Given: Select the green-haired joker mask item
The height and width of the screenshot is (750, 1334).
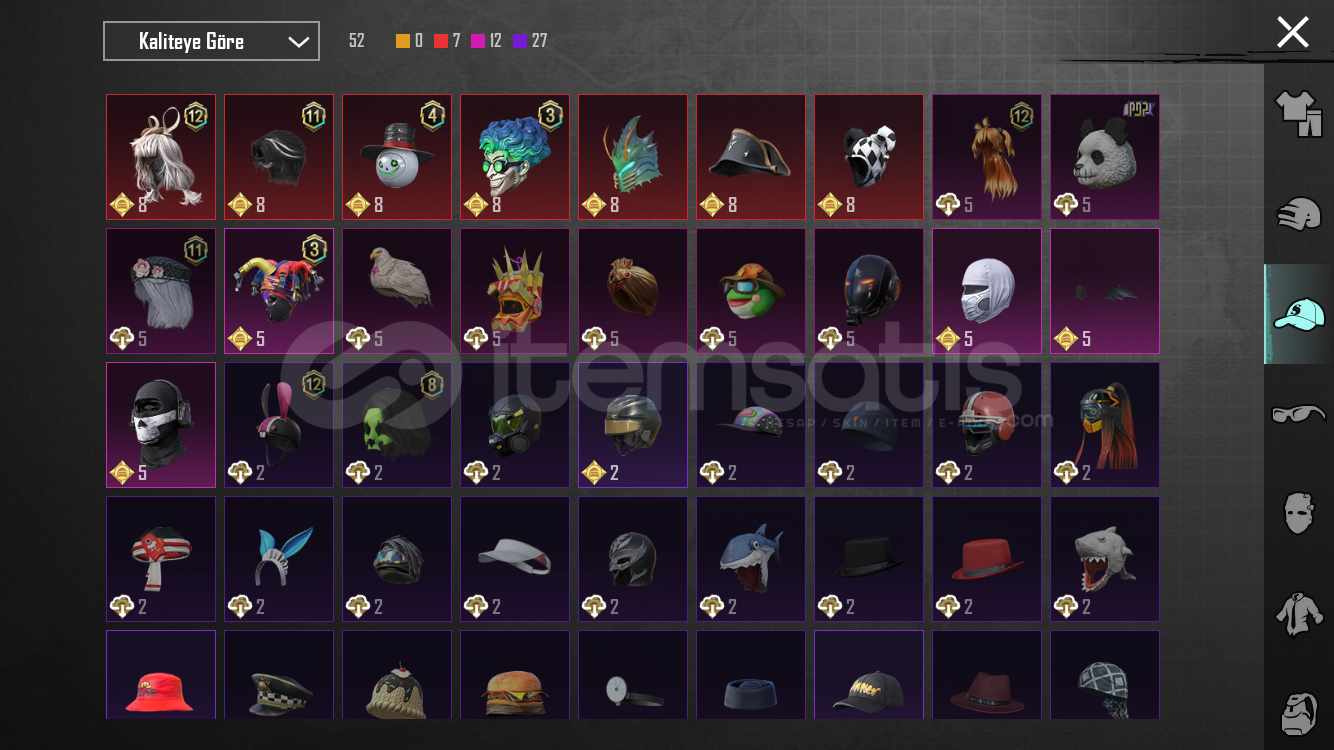Looking at the screenshot, I should (x=515, y=157).
